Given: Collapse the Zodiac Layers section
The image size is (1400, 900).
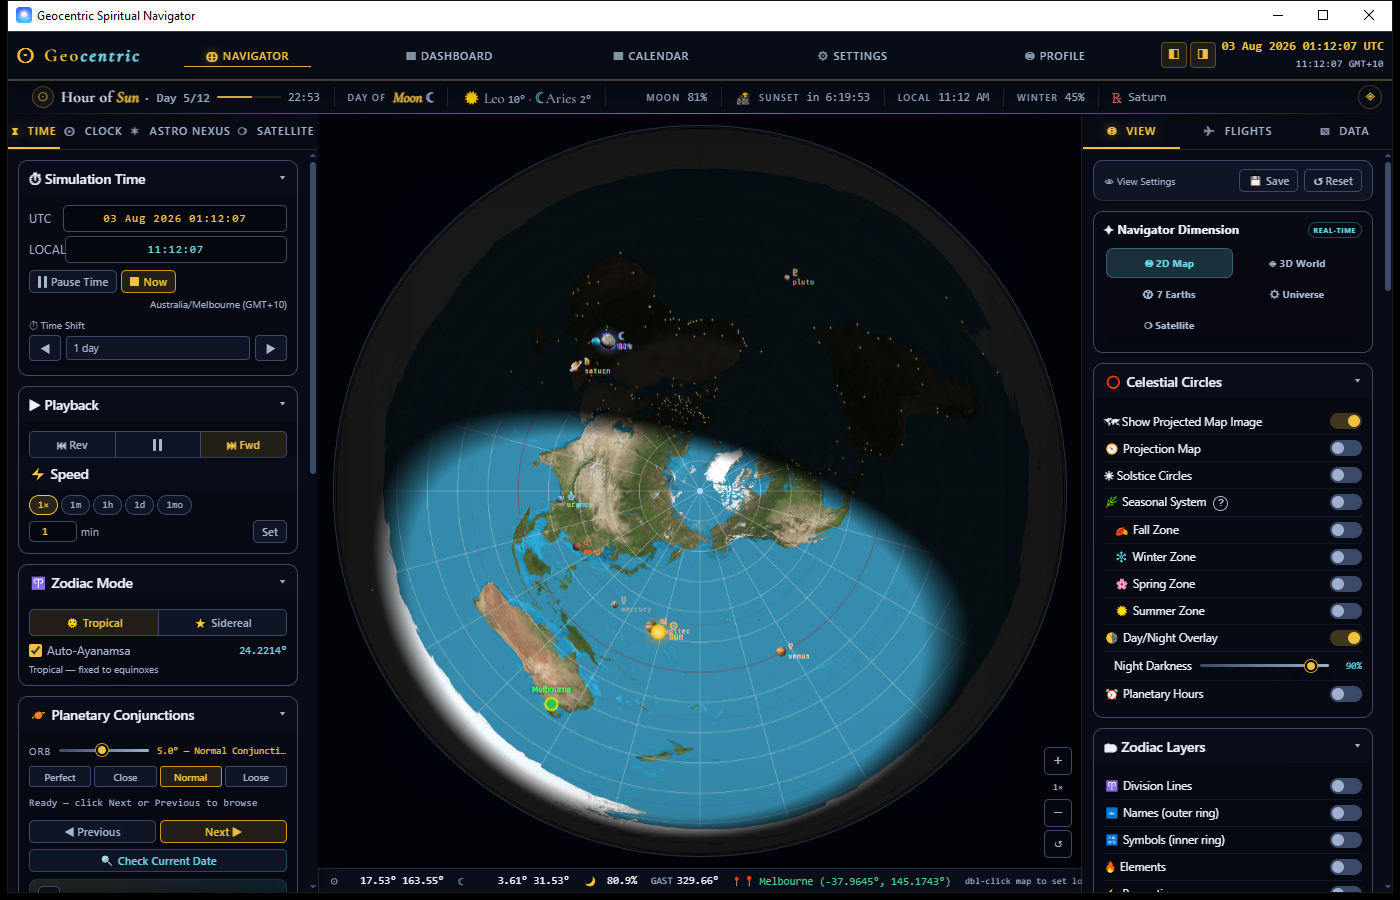Looking at the screenshot, I should [1357, 746].
